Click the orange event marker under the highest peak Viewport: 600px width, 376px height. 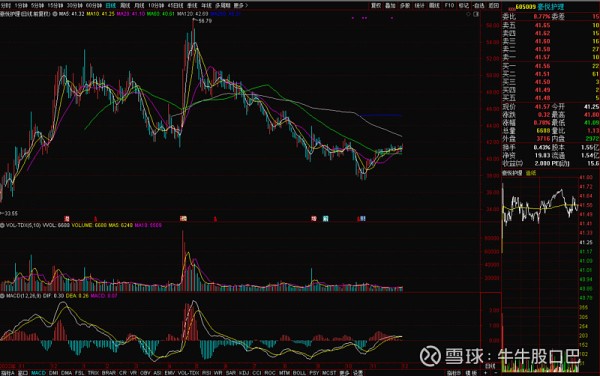[x=184, y=219]
